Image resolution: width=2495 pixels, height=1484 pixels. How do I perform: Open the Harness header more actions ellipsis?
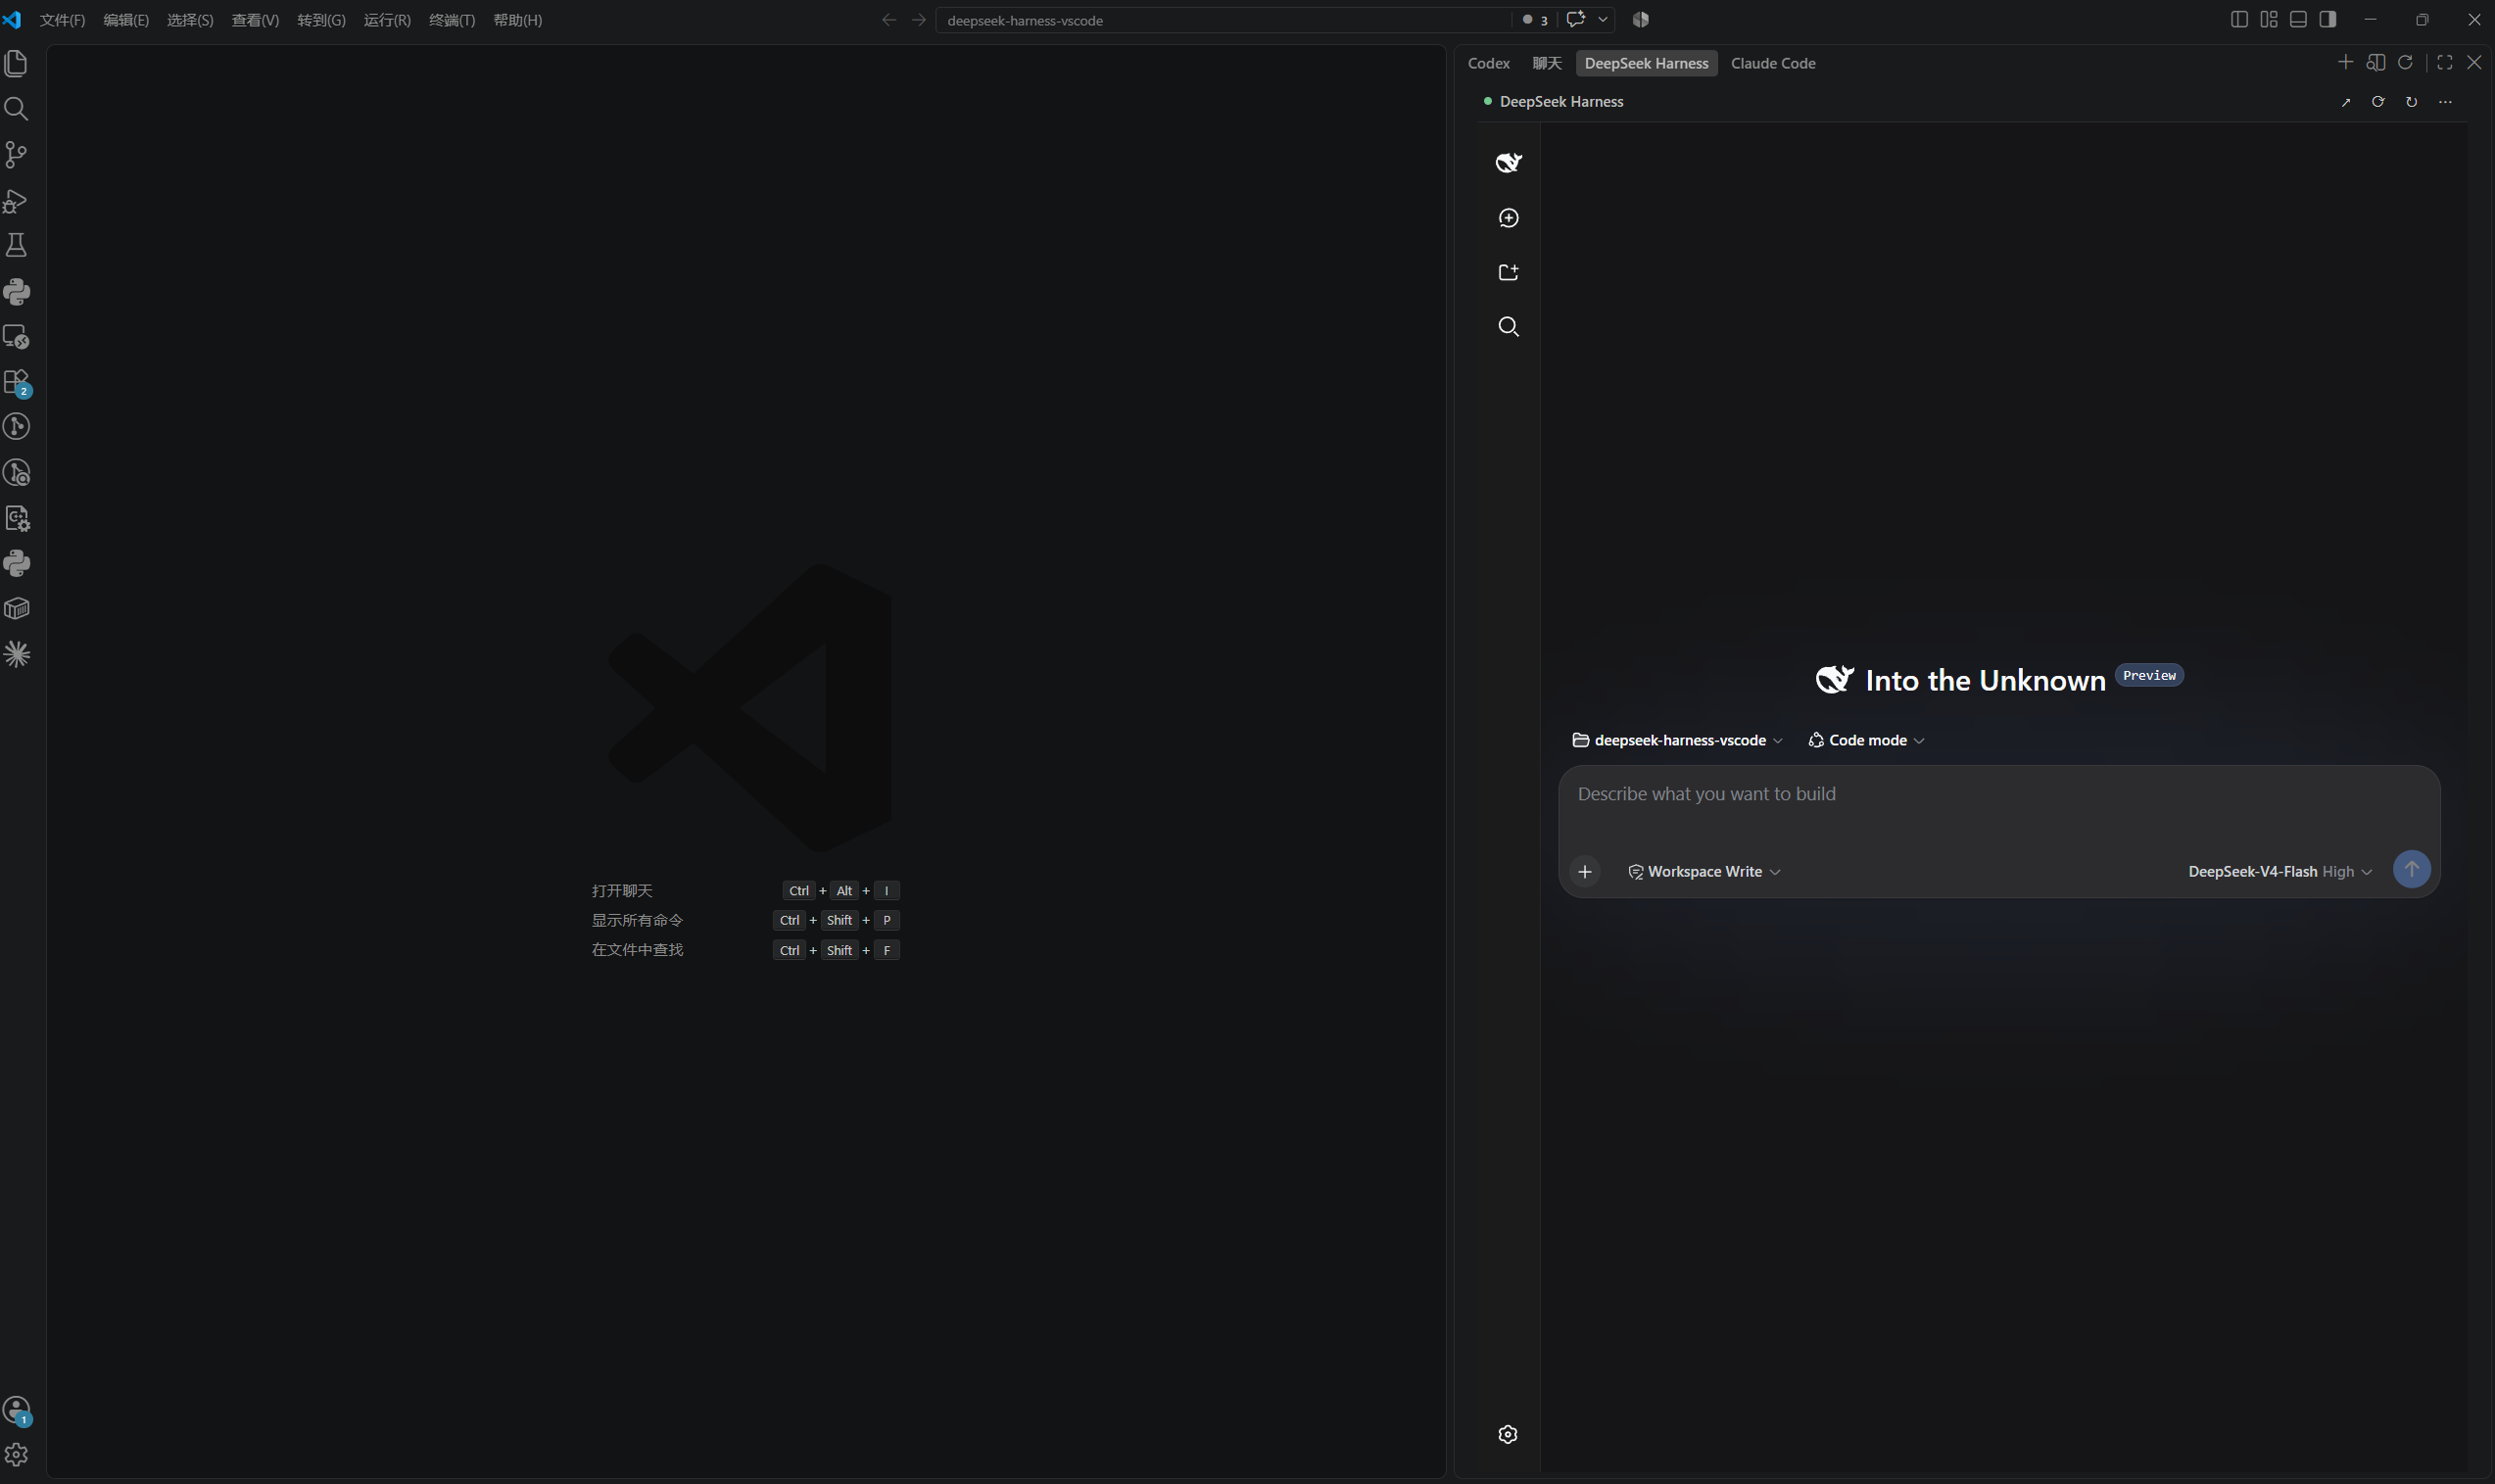[x=2445, y=102]
